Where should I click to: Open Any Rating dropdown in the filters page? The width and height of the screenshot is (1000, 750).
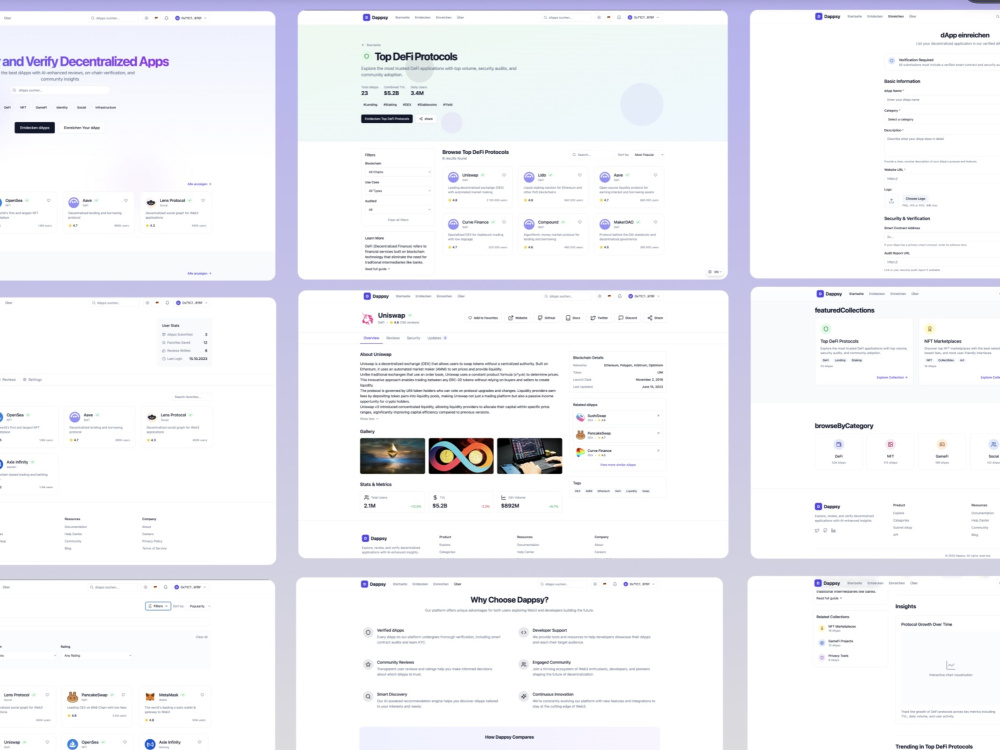[x=97, y=655]
